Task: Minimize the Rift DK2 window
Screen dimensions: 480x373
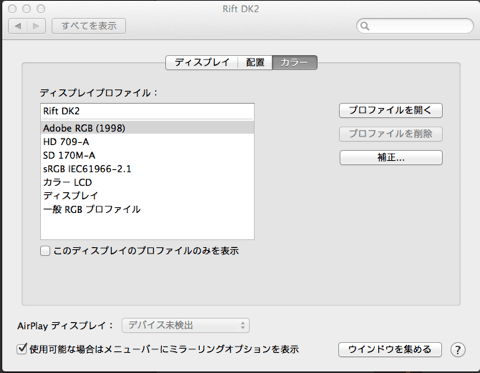Action: click(x=27, y=9)
